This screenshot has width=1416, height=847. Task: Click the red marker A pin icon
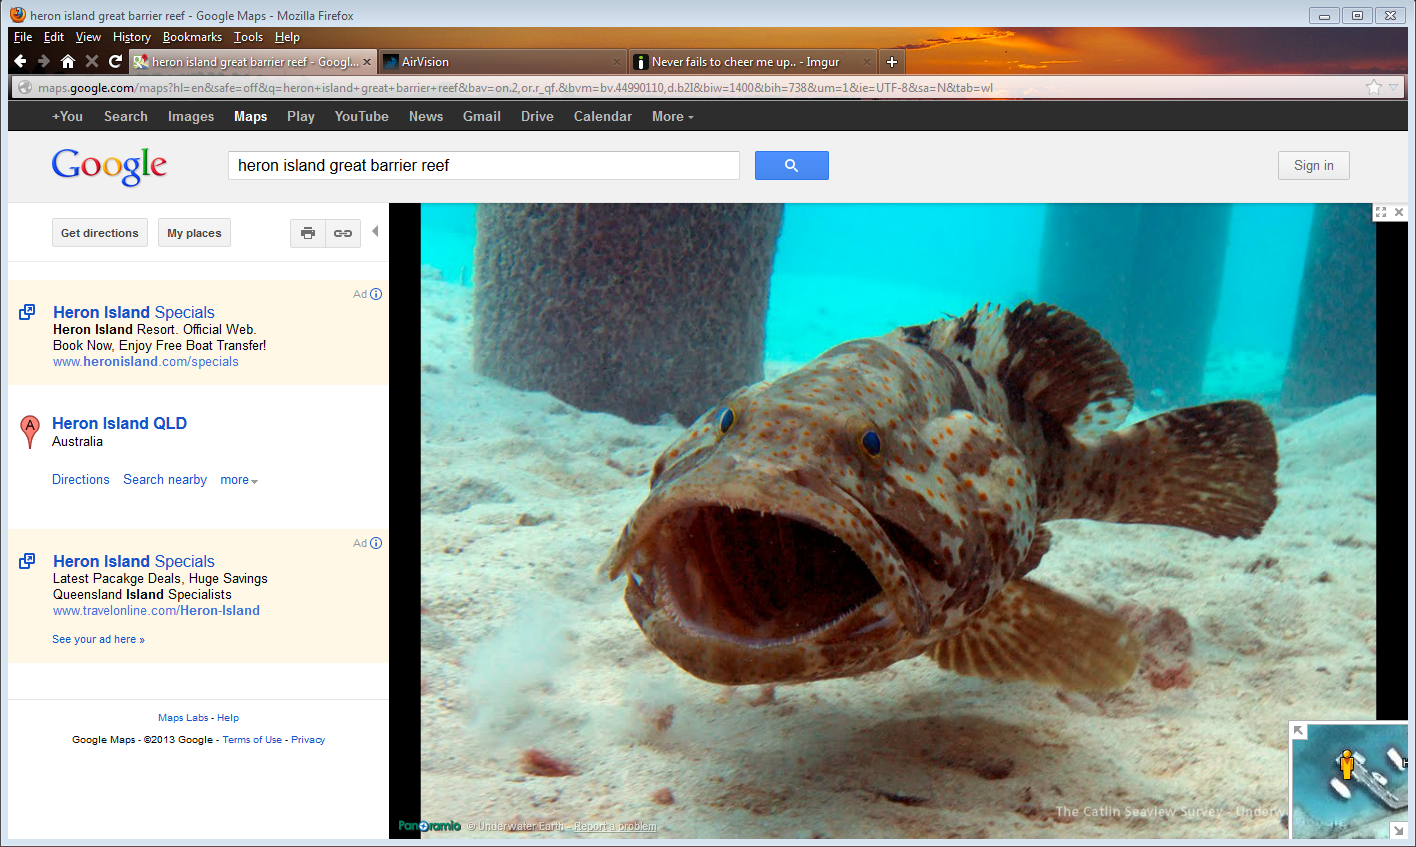30,432
